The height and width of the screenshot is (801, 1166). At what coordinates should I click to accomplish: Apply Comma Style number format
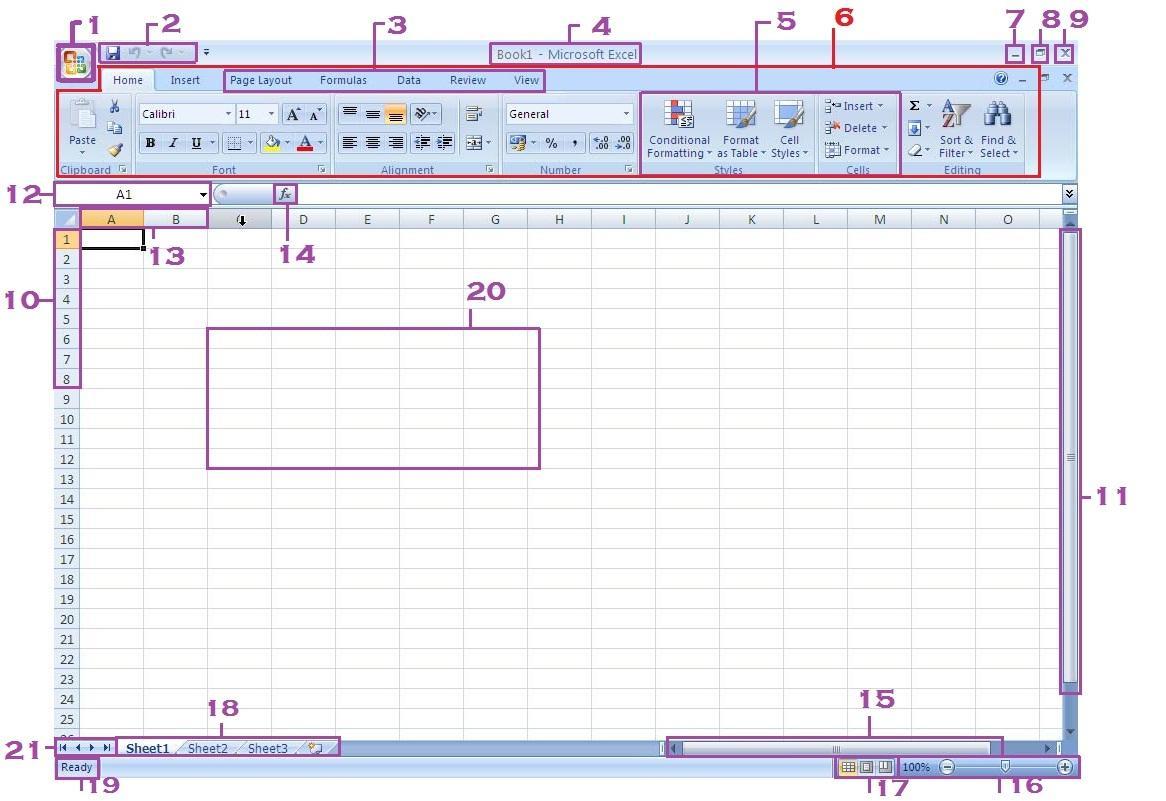[x=574, y=143]
